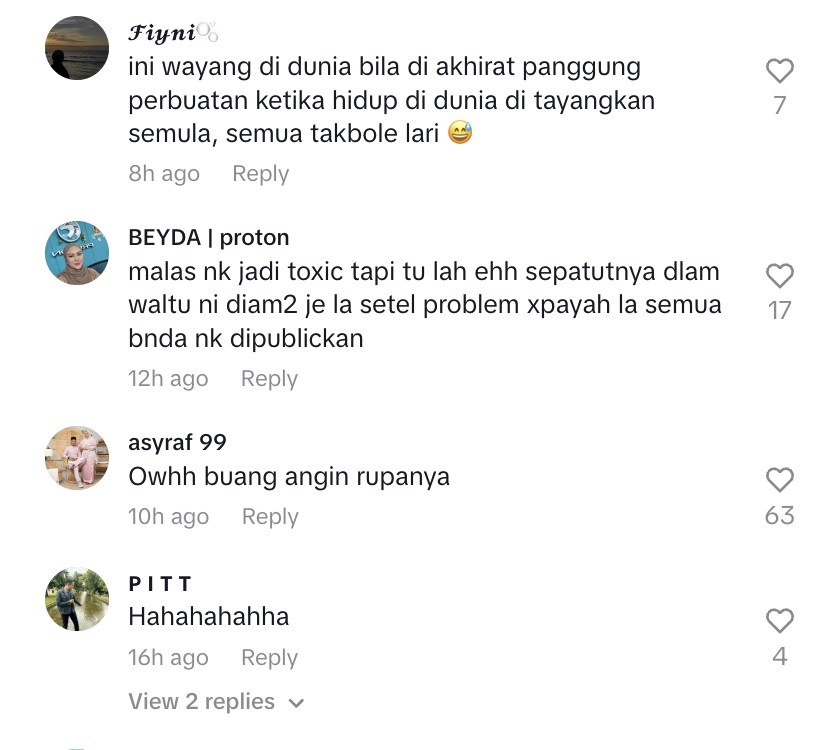Select the 63 likes count on asyraf's comment

pyautogui.click(x=779, y=515)
